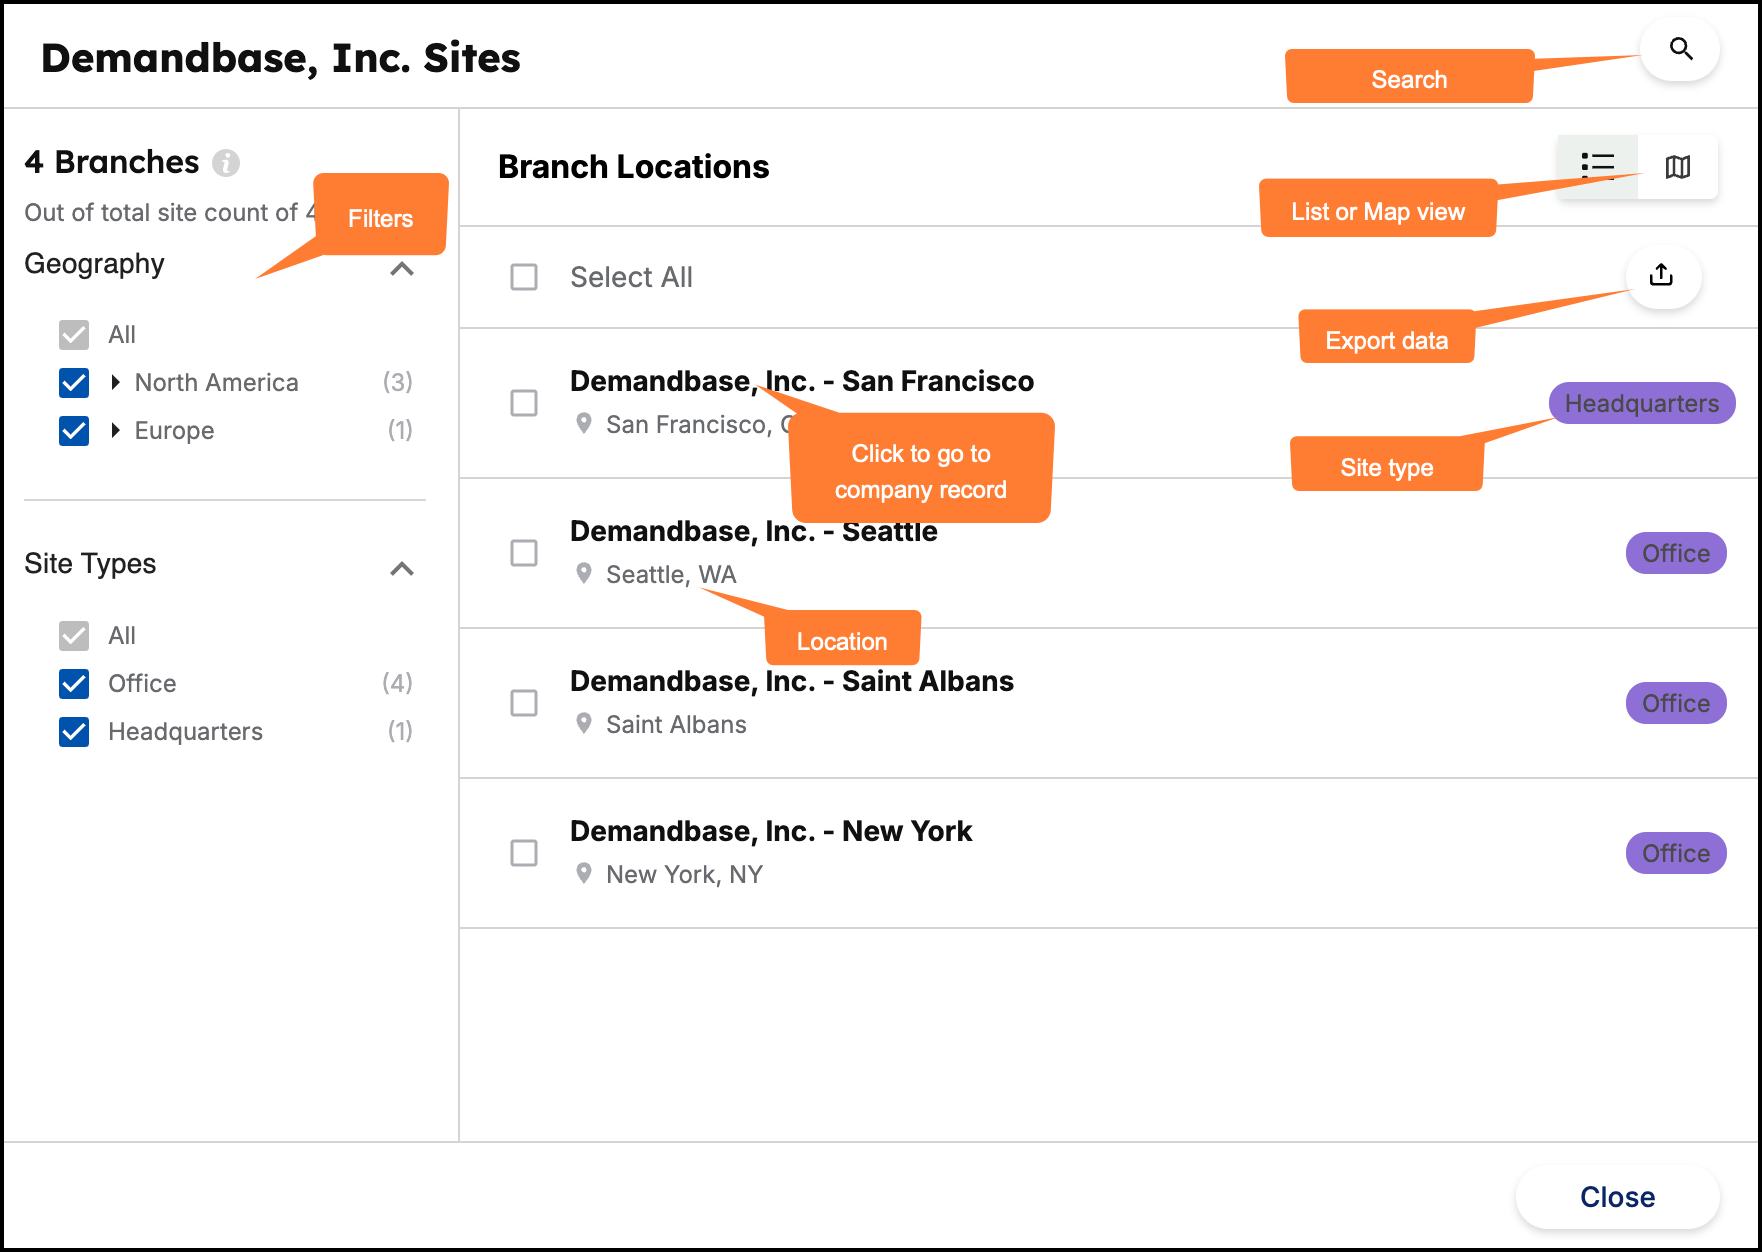Click the Headquarters site type badge

pyautogui.click(x=1642, y=403)
